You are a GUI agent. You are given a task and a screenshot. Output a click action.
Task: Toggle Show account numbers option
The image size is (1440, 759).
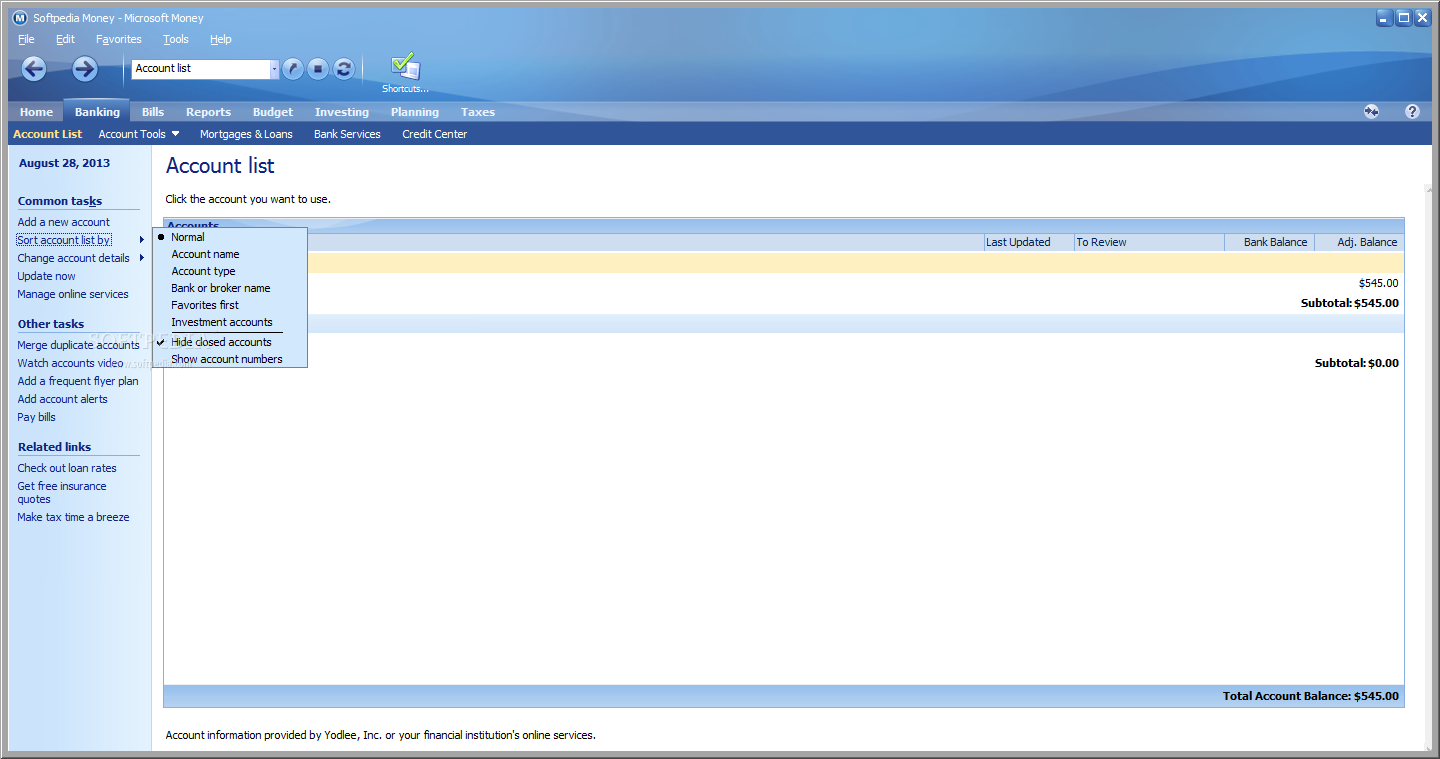(x=227, y=359)
